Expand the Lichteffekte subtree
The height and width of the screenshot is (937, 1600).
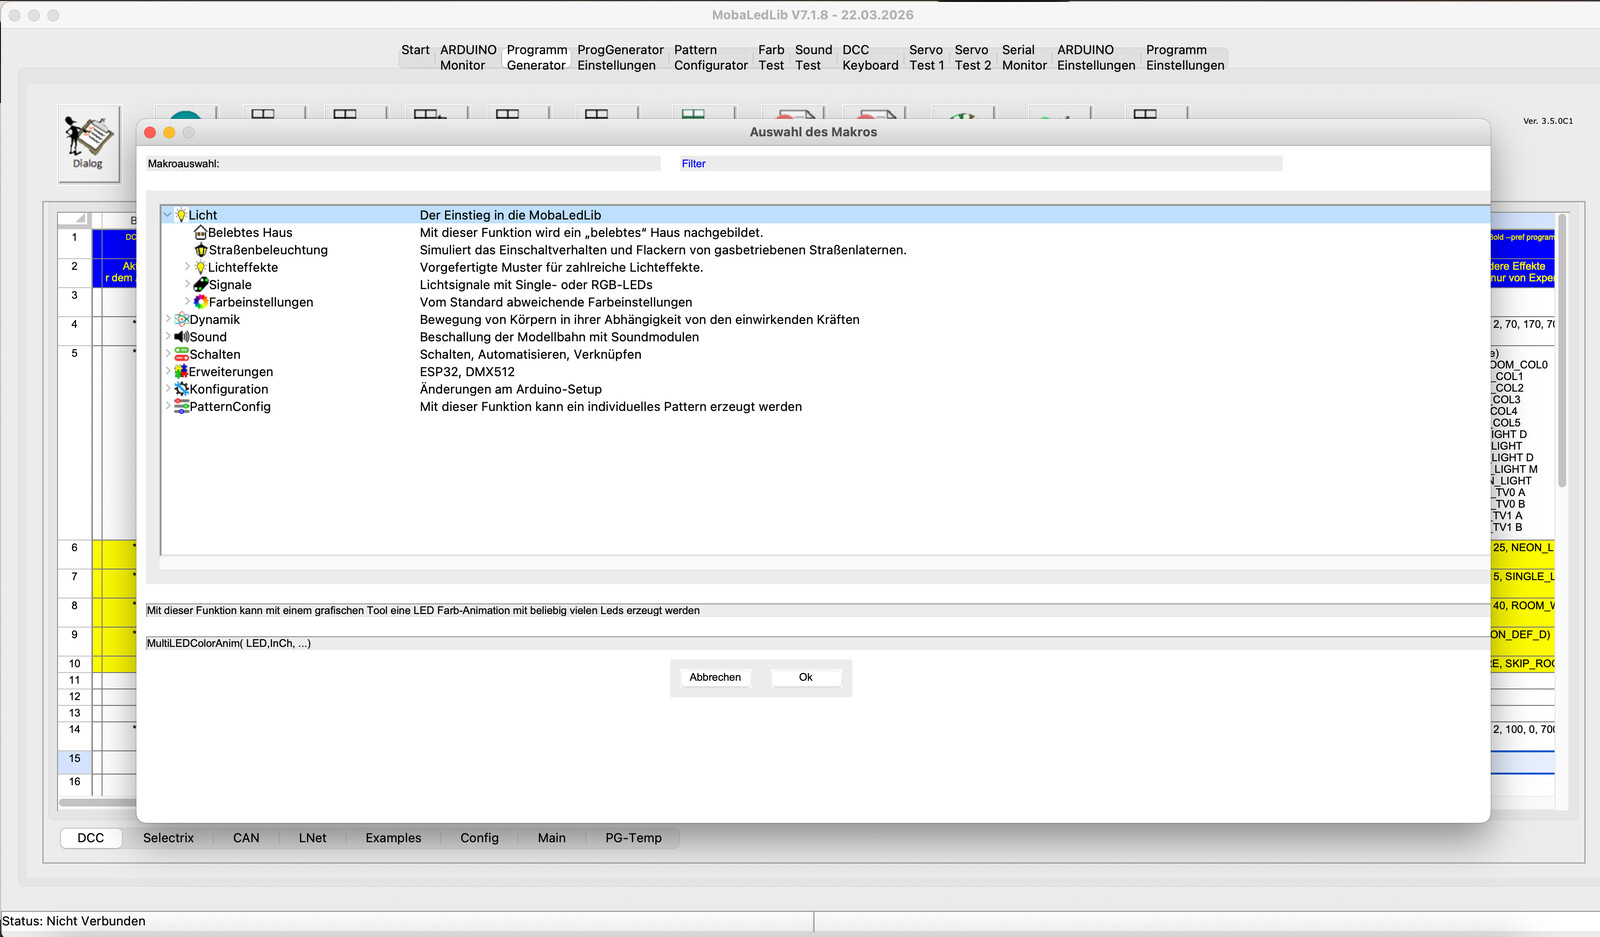tap(187, 267)
